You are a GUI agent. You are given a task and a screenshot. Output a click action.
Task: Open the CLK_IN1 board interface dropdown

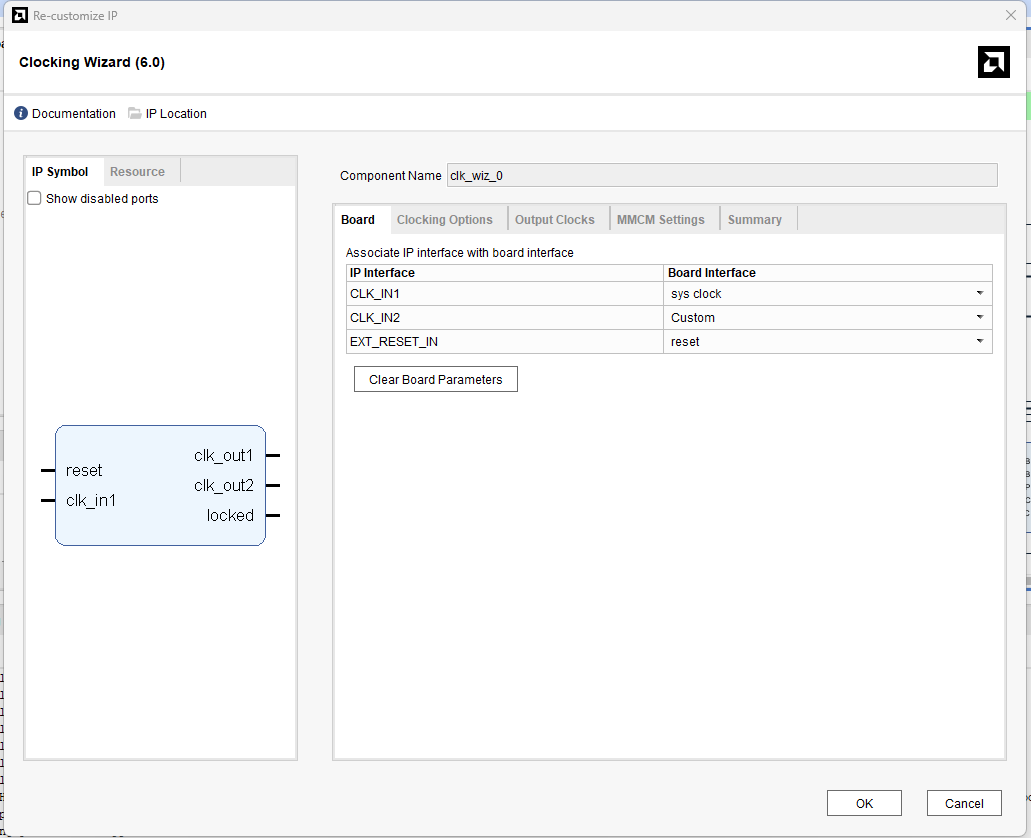979,294
